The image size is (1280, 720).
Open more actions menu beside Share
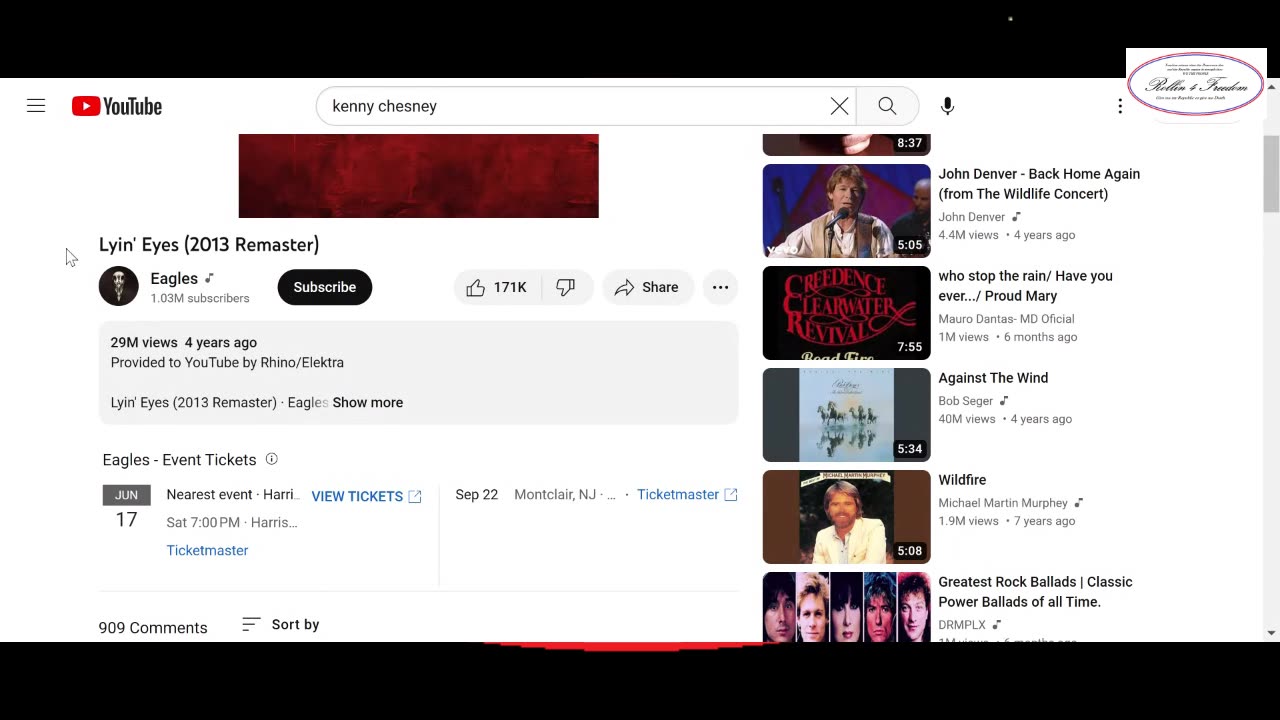click(x=720, y=287)
